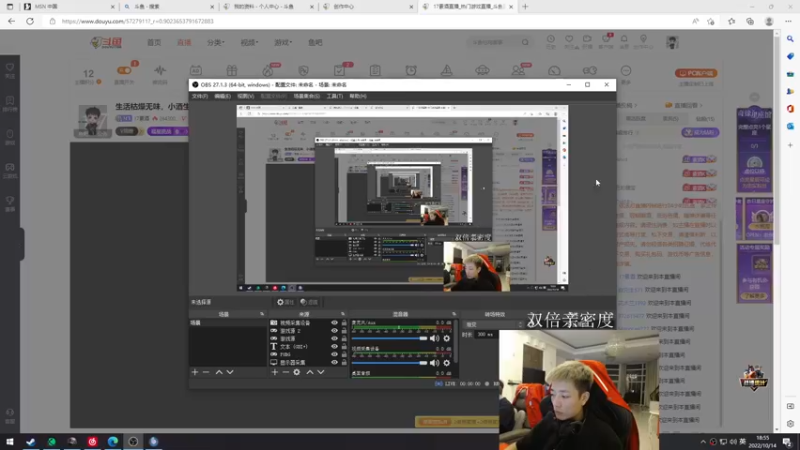Screen dimensions: 800x450
Task: Add a new scene with plus button
Action: 195,372
